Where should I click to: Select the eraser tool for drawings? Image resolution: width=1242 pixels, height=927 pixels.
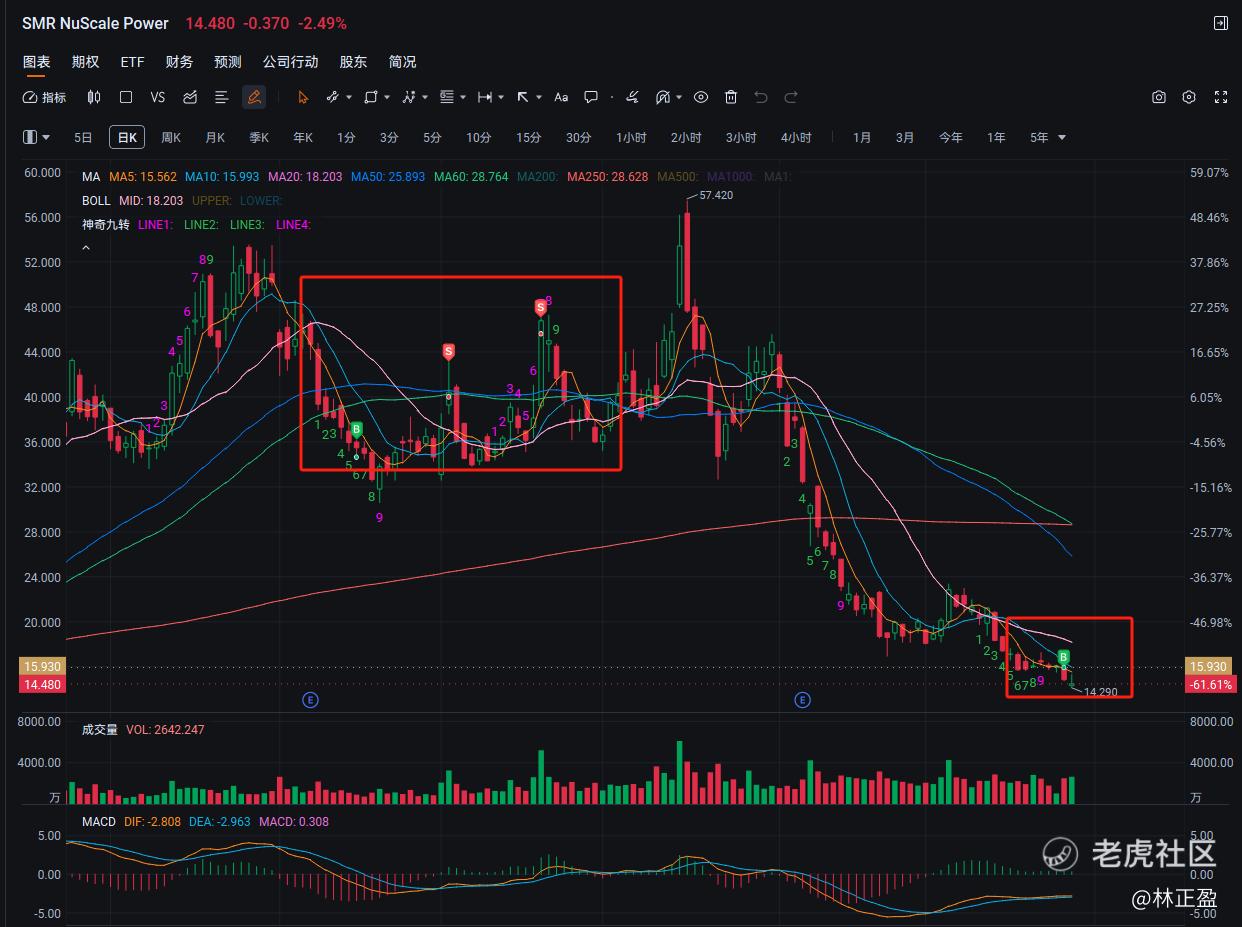(632, 97)
